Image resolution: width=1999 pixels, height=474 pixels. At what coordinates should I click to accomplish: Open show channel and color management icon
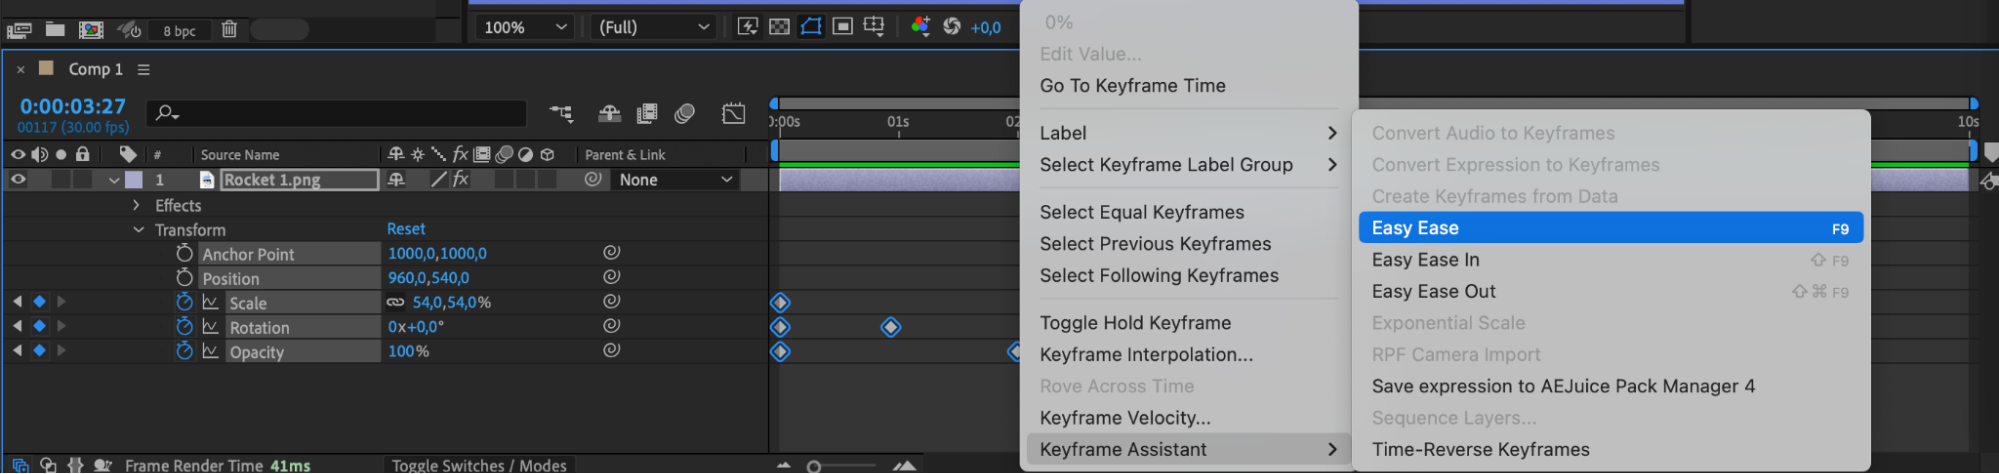[x=920, y=26]
